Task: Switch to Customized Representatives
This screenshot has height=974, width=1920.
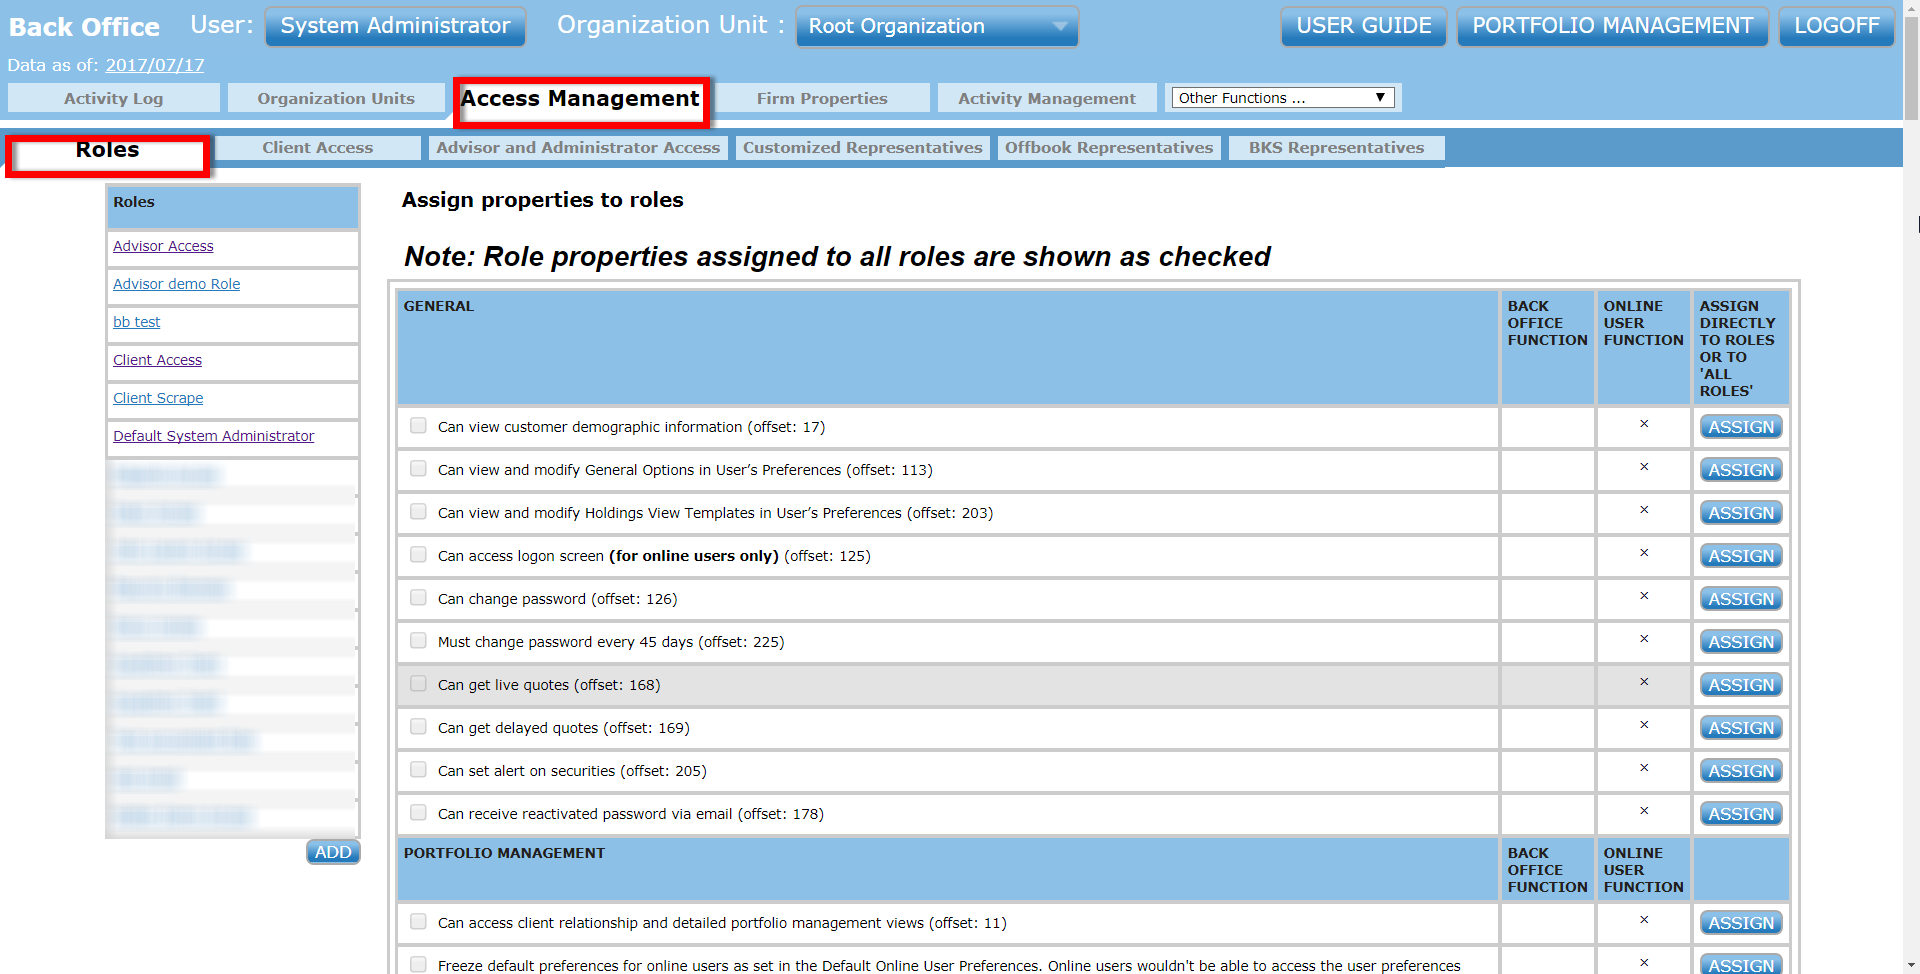Action: (x=861, y=147)
